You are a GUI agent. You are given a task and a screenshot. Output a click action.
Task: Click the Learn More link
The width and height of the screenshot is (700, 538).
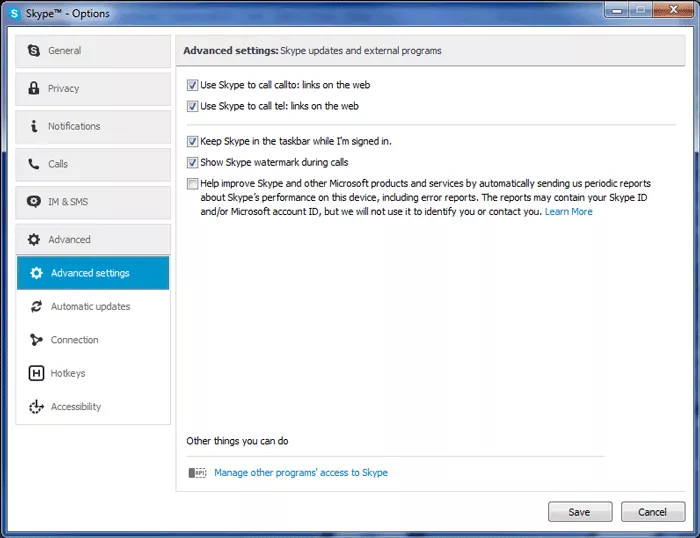tap(568, 212)
